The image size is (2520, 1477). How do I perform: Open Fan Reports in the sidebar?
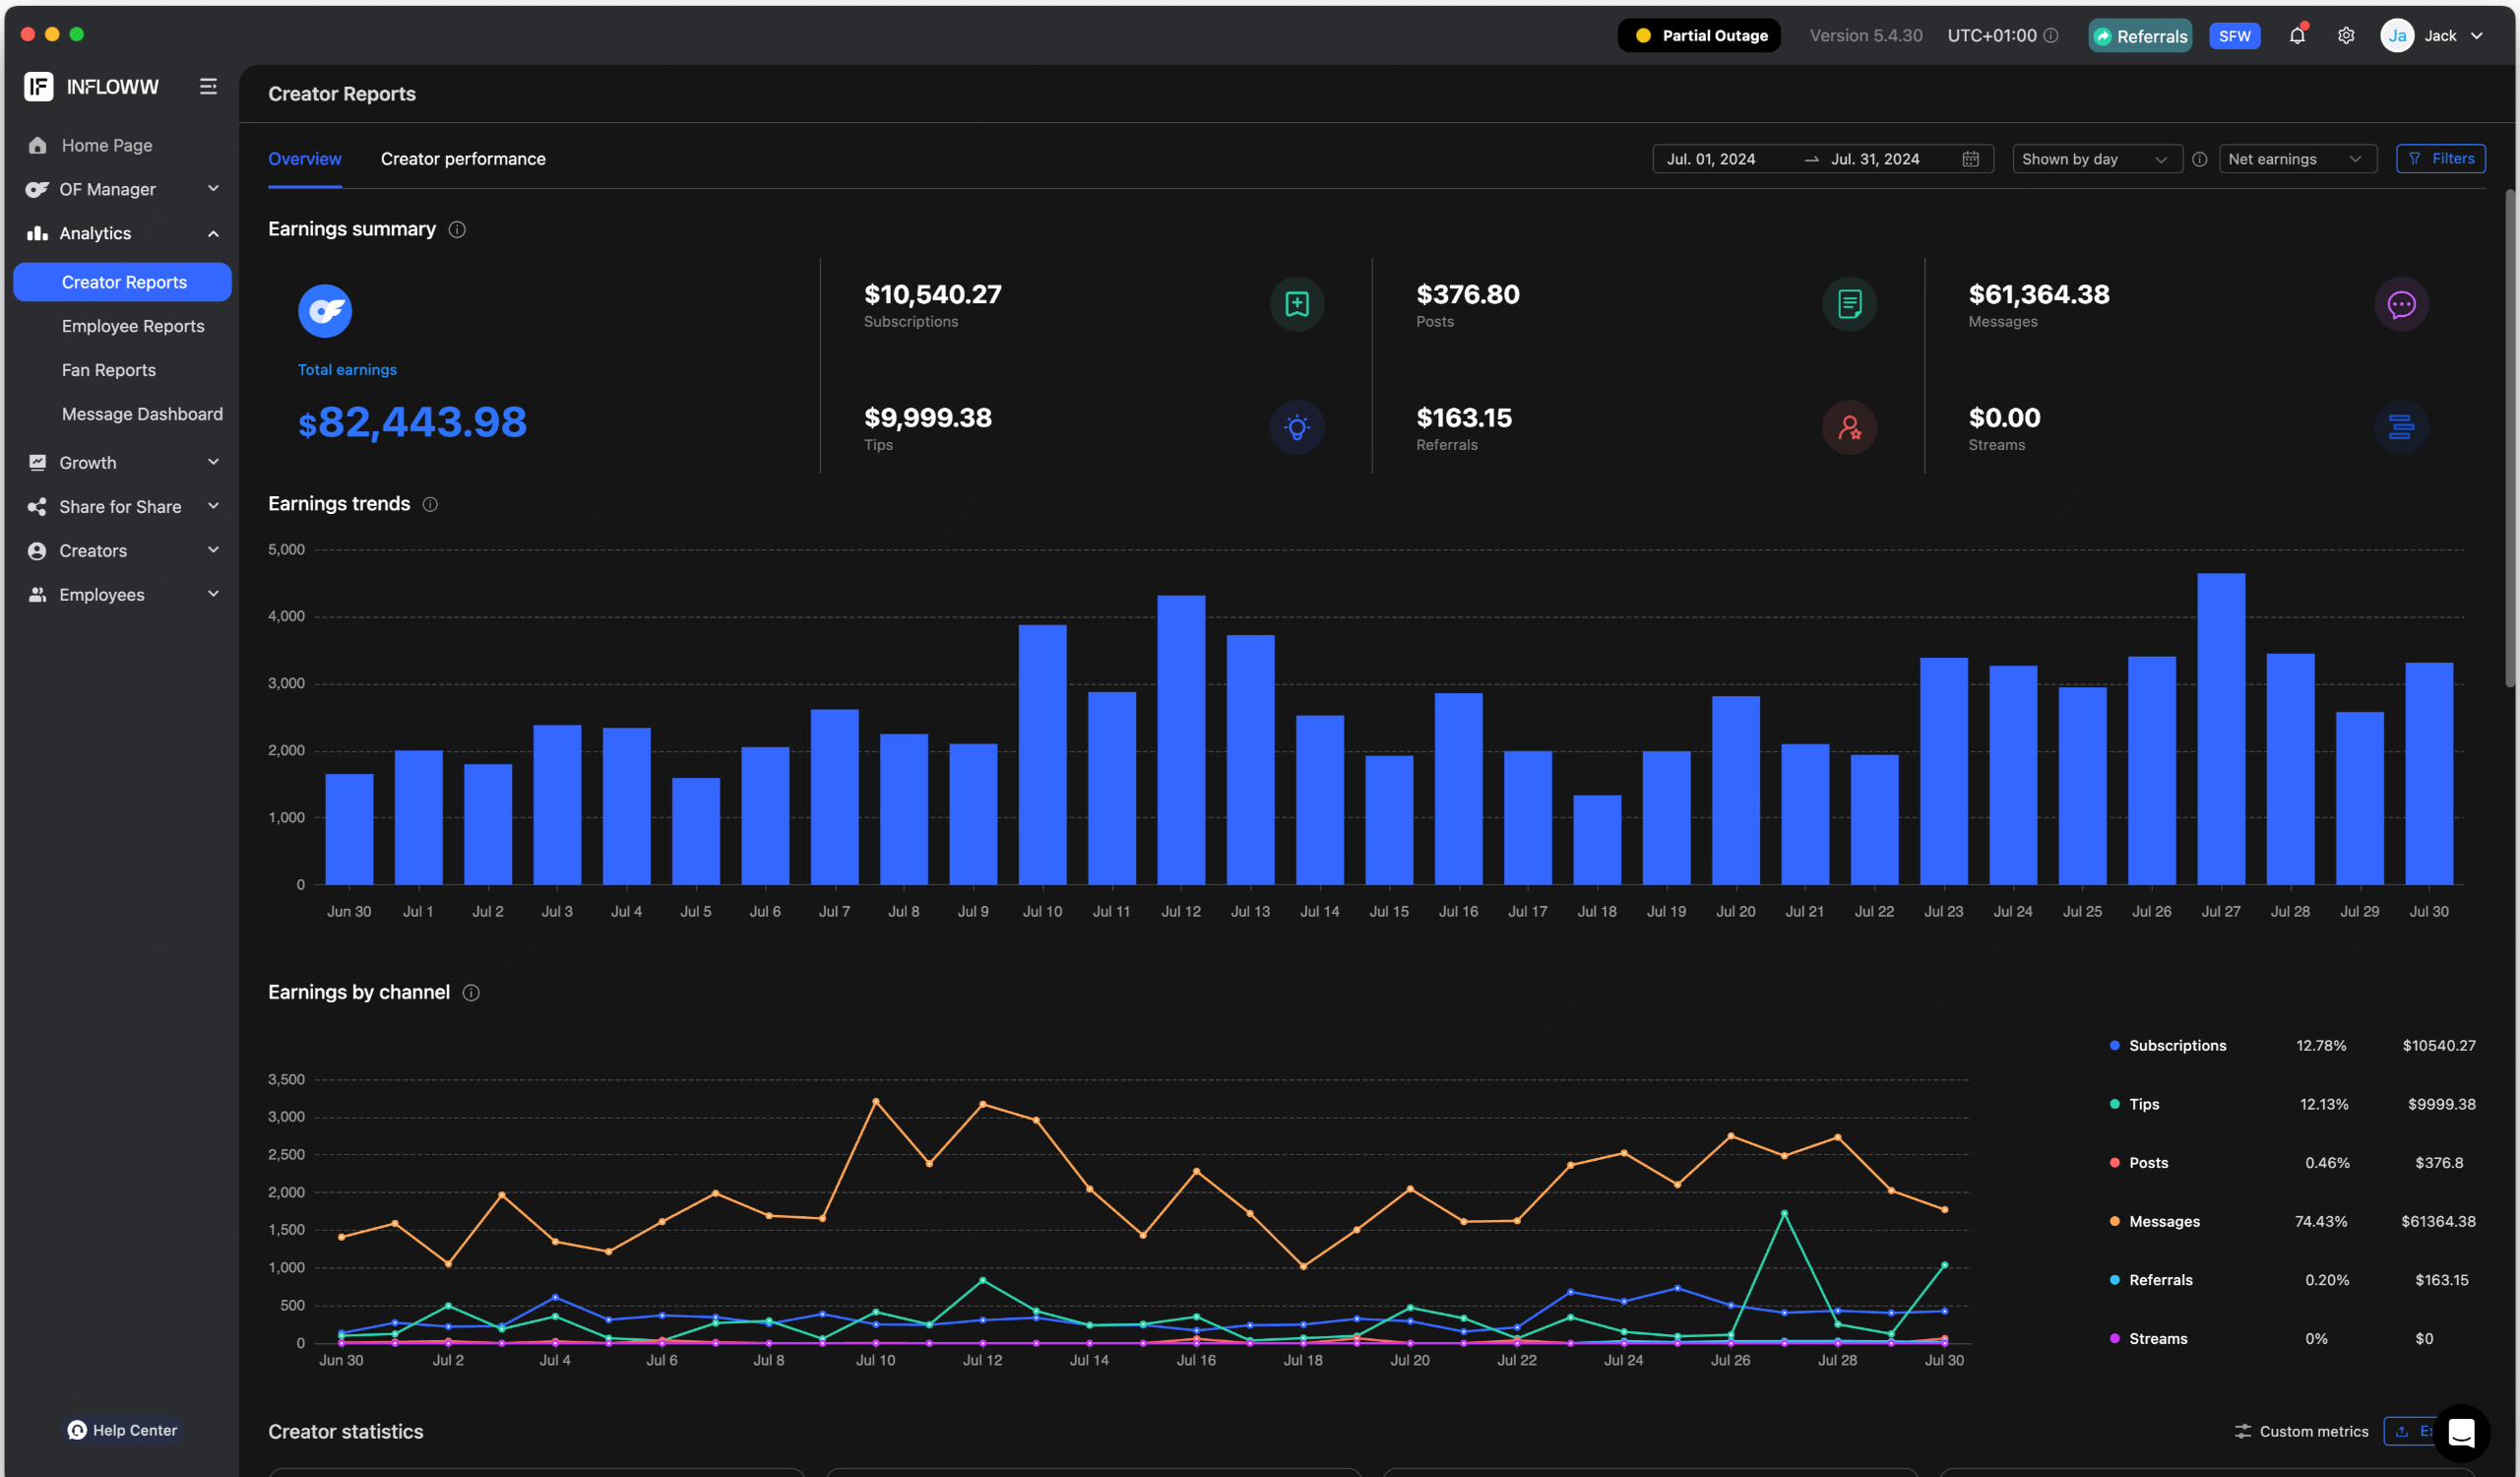coord(109,370)
